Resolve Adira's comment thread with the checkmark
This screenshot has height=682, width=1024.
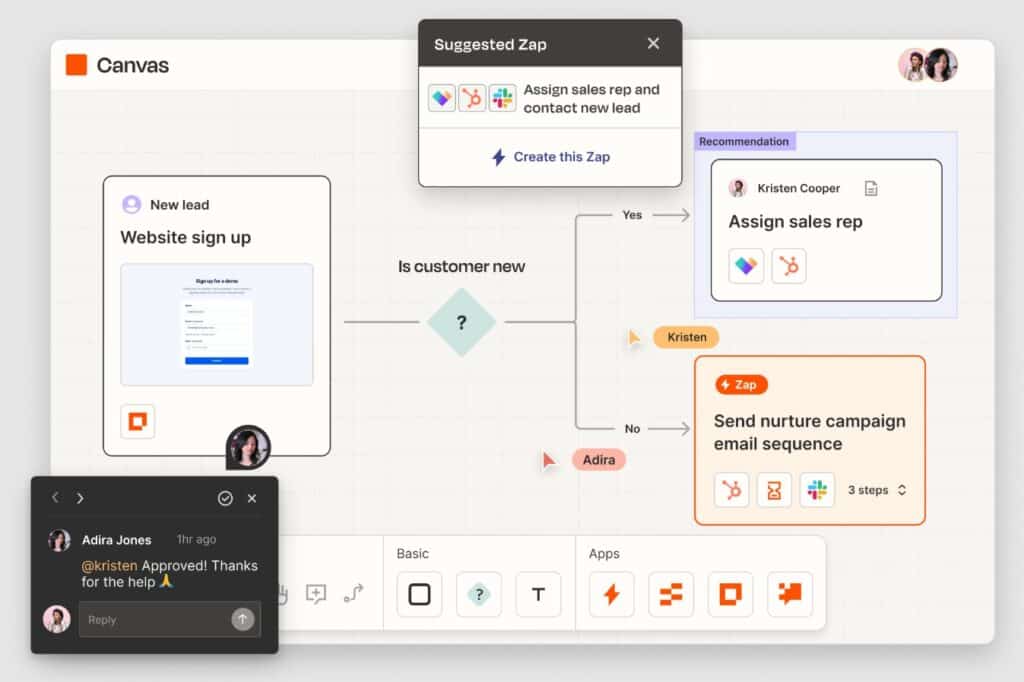[x=224, y=498]
